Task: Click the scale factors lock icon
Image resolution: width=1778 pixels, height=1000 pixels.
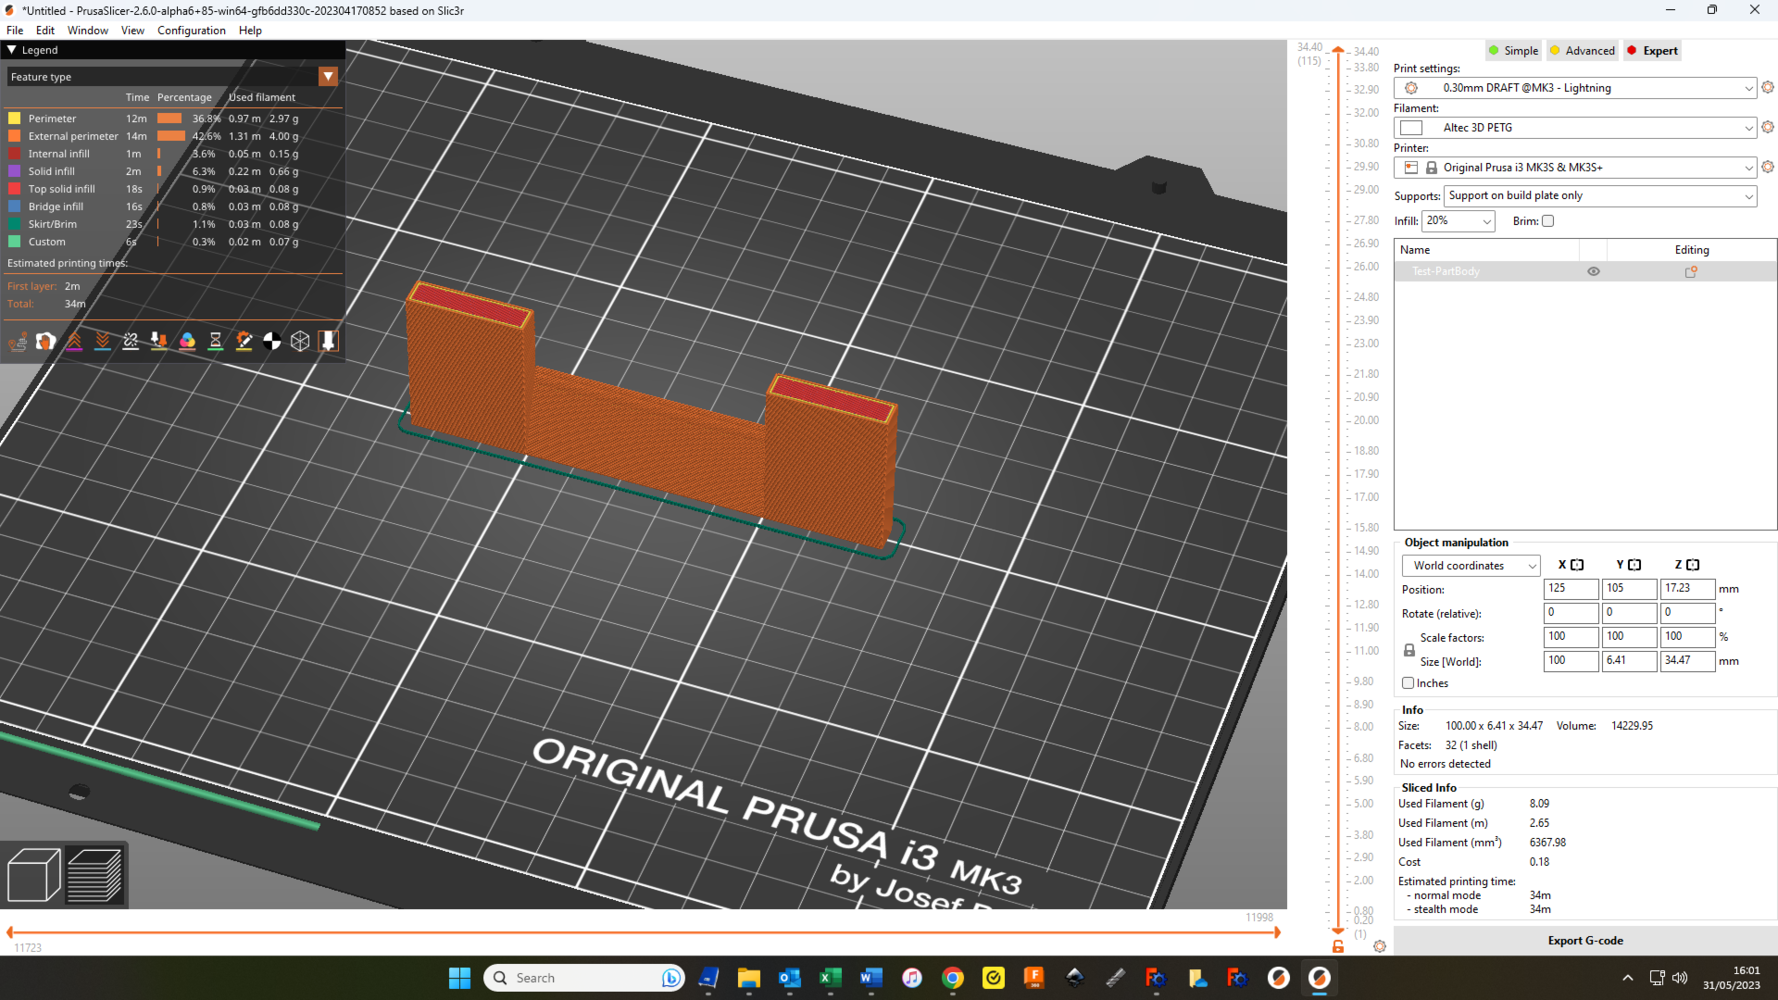Action: tap(1409, 650)
